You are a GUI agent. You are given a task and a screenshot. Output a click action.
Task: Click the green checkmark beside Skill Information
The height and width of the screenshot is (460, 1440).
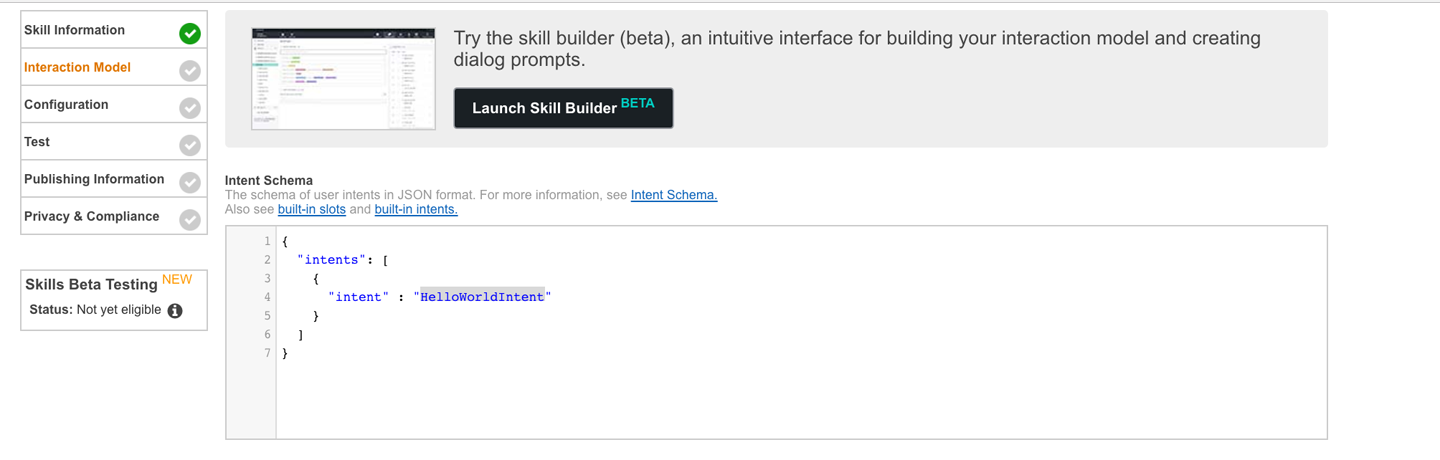(190, 33)
